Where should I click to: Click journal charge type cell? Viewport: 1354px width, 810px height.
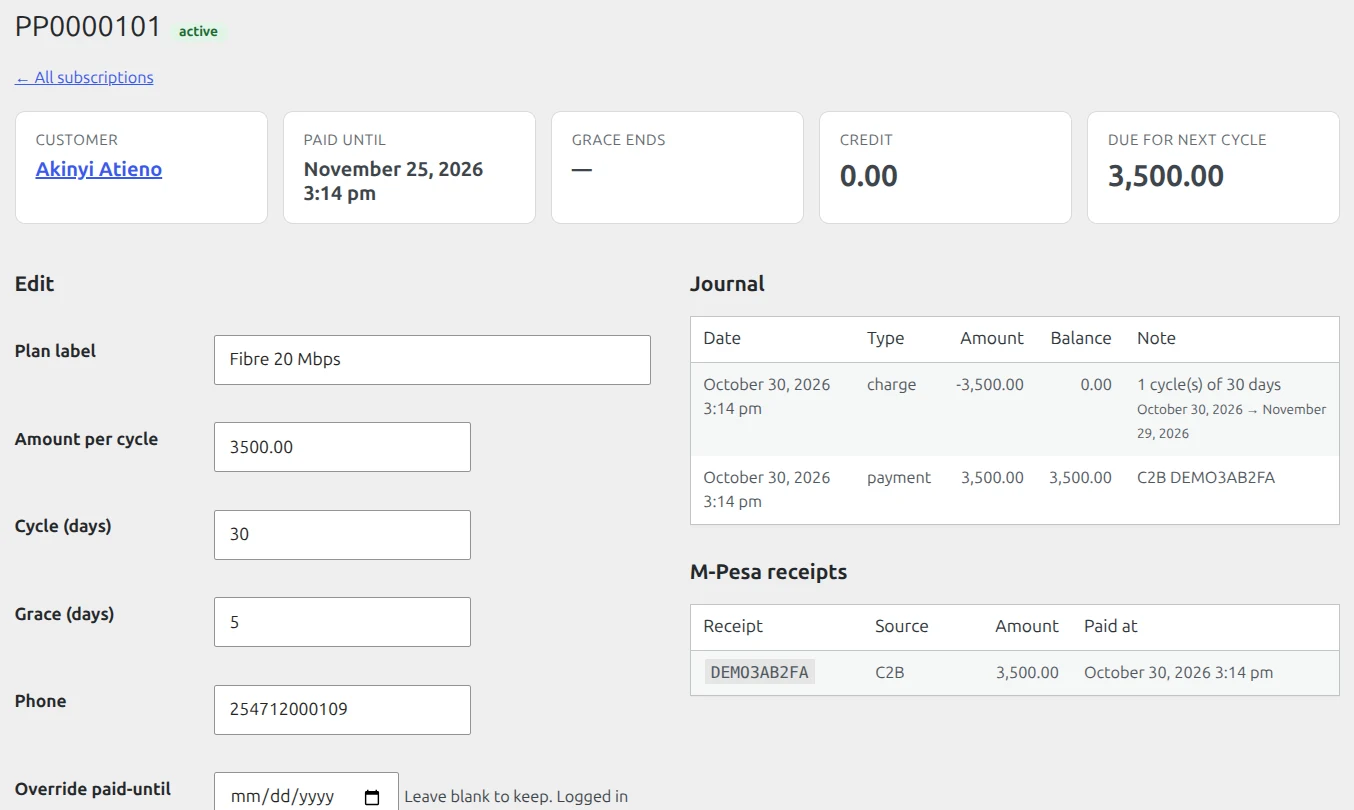tap(891, 384)
